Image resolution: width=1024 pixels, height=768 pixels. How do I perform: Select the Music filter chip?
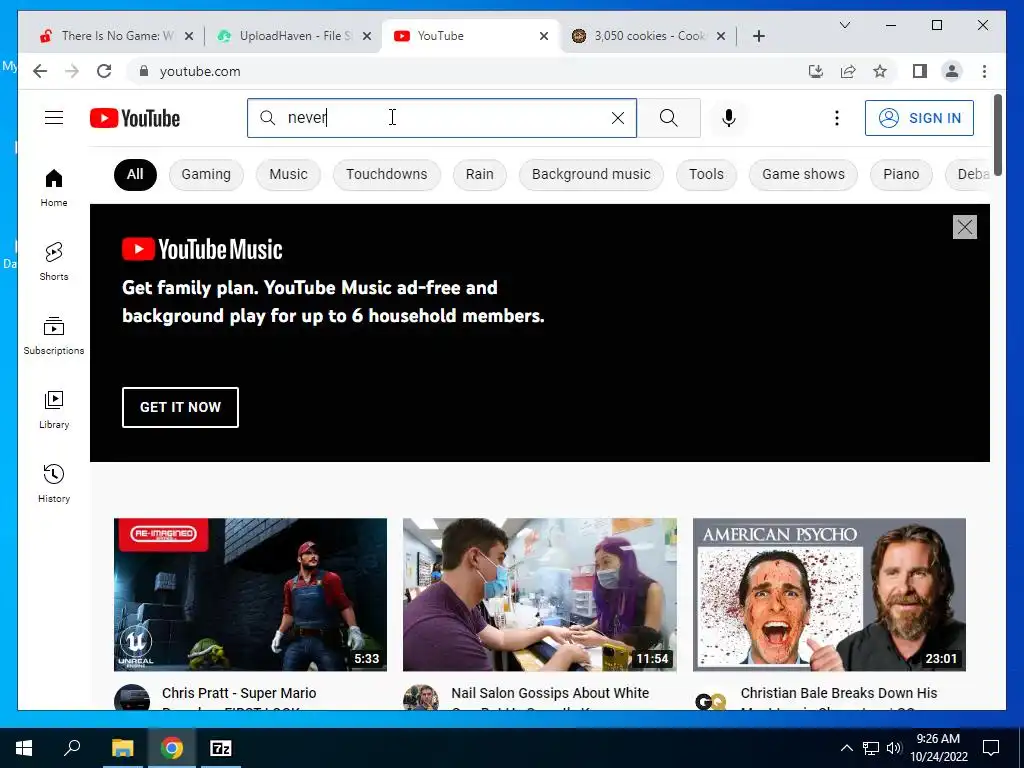coord(288,174)
